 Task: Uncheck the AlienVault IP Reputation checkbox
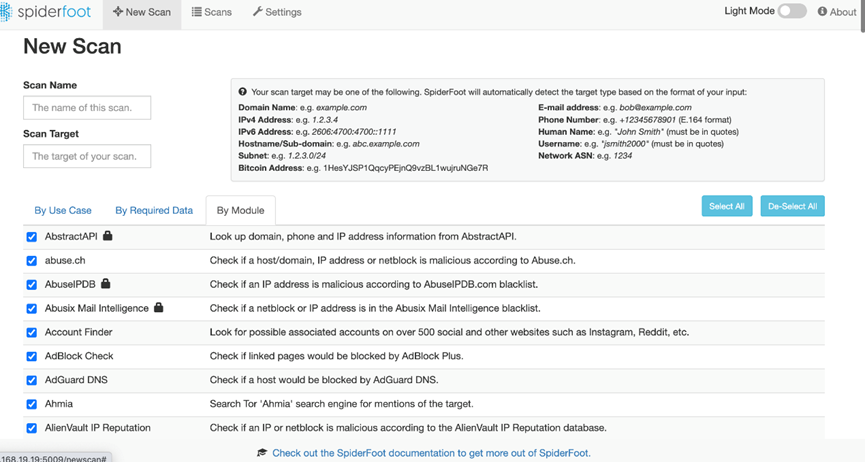pos(31,428)
